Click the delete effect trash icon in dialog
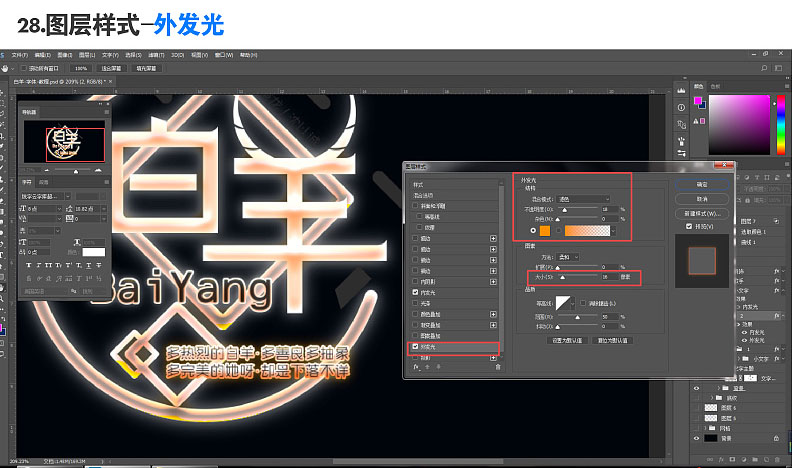The height and width of the screenshot is (468, 800). coord(498,367)
